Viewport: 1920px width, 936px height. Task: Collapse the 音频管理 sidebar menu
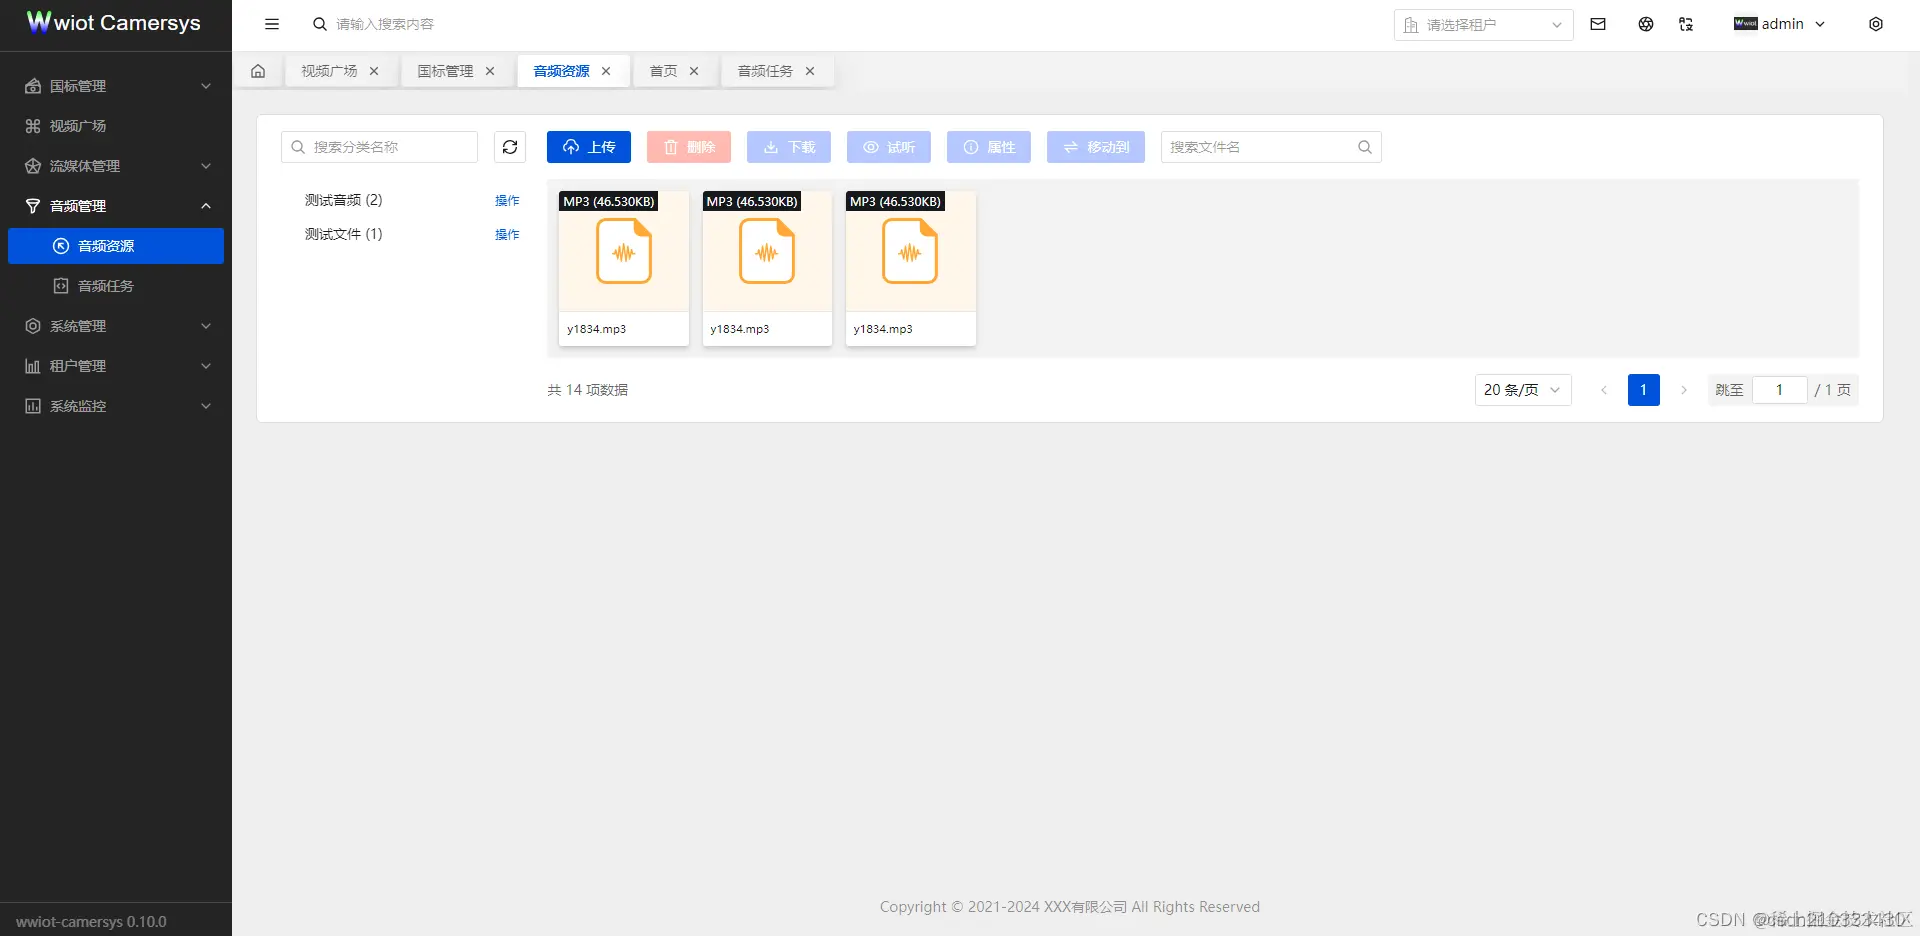[x=116, y=206]
